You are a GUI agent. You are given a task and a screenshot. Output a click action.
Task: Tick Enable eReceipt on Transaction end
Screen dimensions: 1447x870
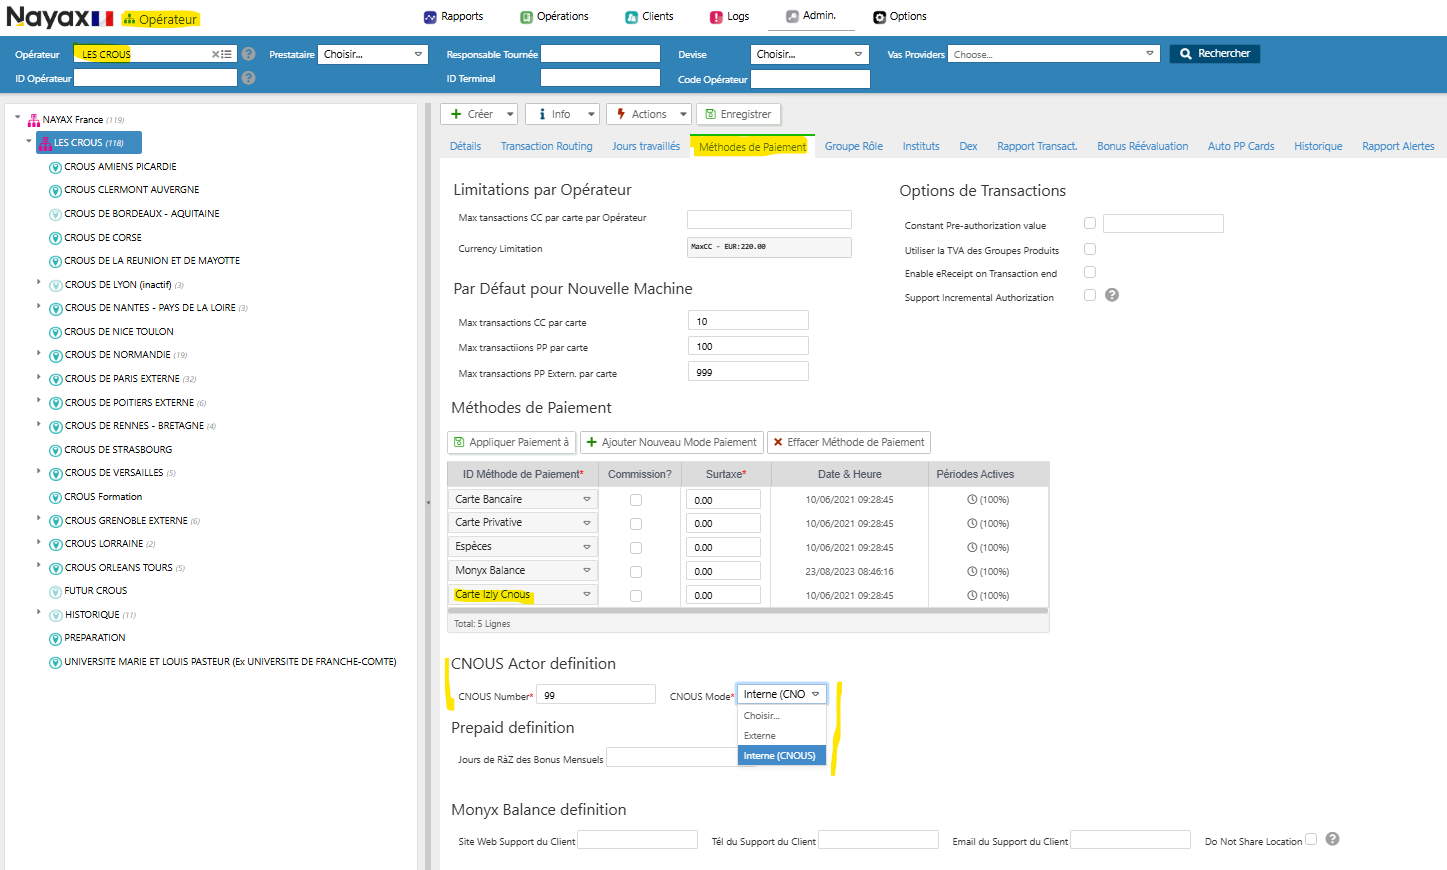pos(1090,272)
